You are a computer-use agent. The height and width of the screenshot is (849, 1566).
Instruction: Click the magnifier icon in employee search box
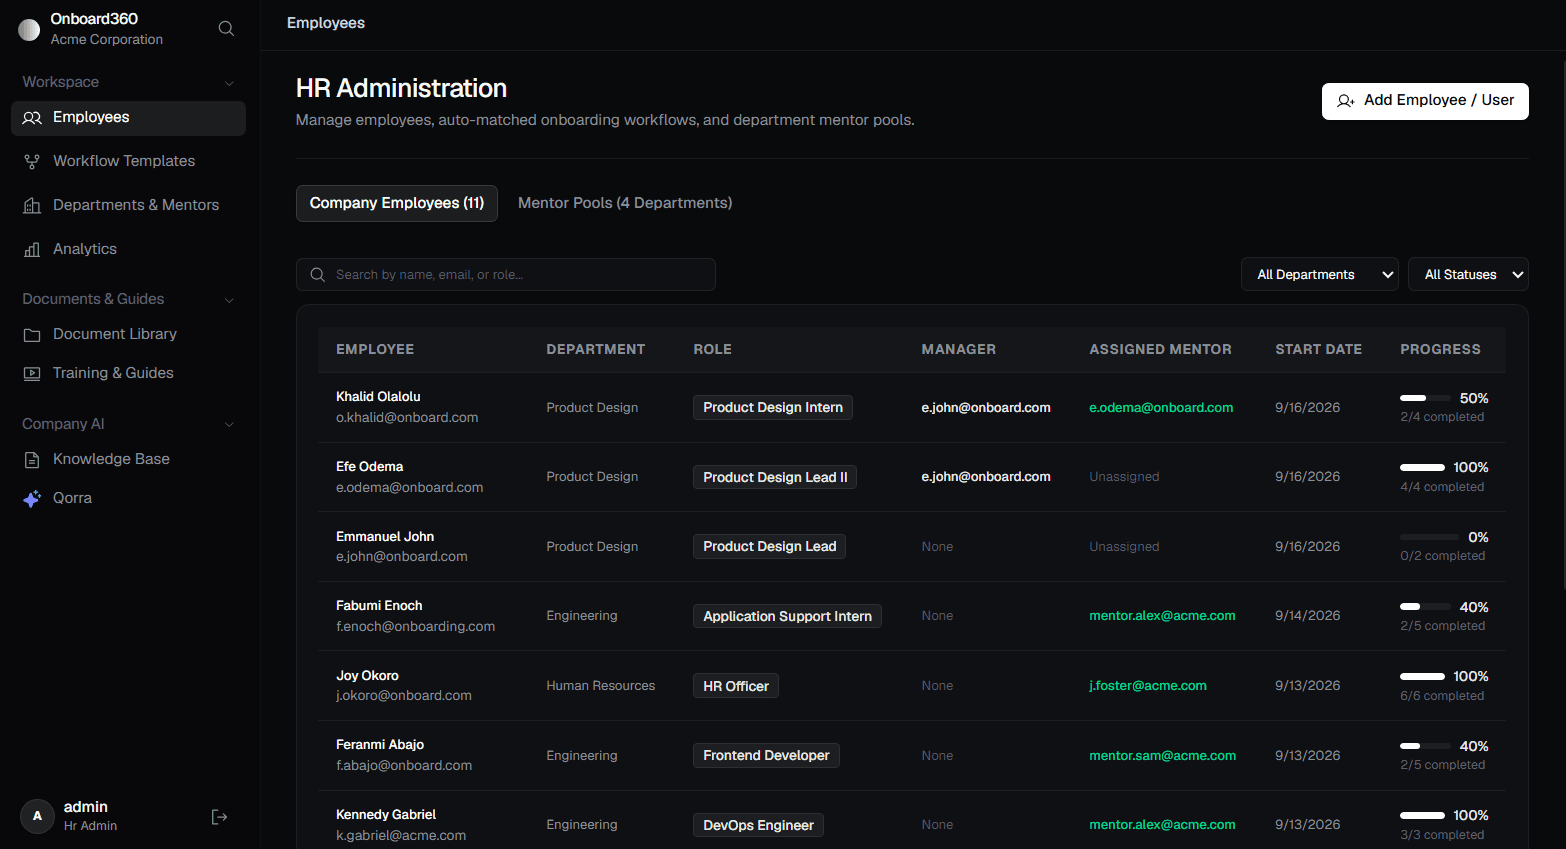[318, 275]
